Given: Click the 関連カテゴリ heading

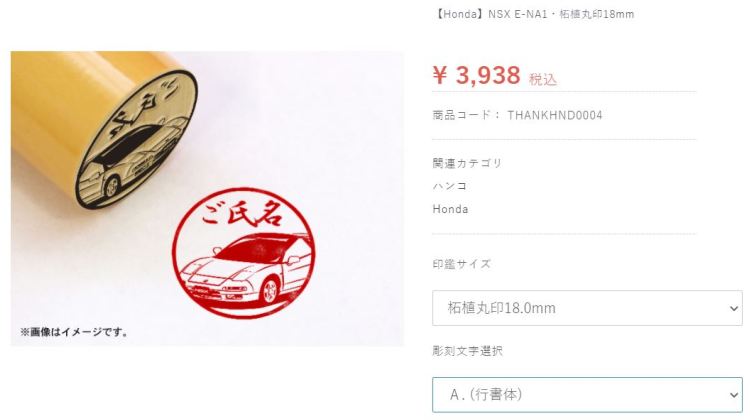Looking at the screenshot, I should 467,163.
